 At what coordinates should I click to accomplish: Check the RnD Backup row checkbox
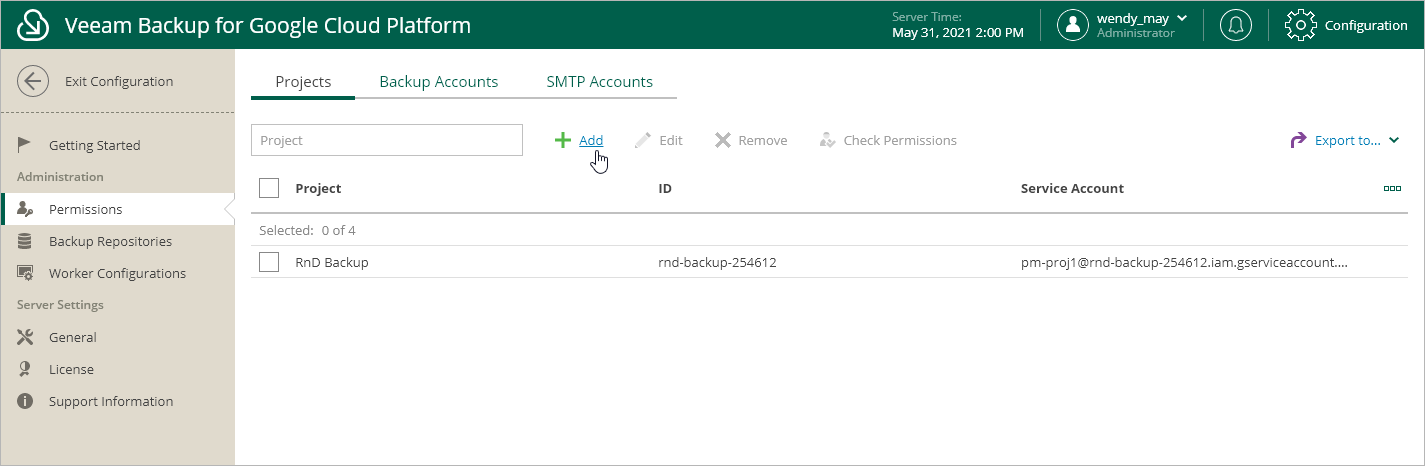(x=269, y=262)
